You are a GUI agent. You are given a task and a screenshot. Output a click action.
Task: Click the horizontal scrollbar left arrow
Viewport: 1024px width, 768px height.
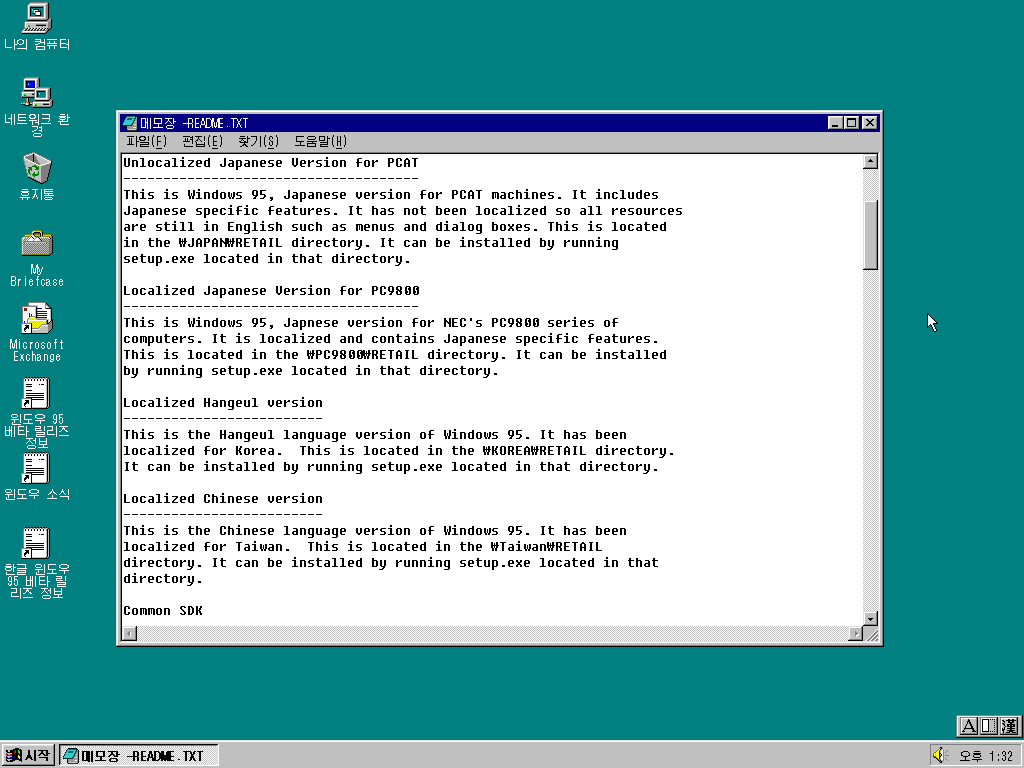[x=130, y=633]
